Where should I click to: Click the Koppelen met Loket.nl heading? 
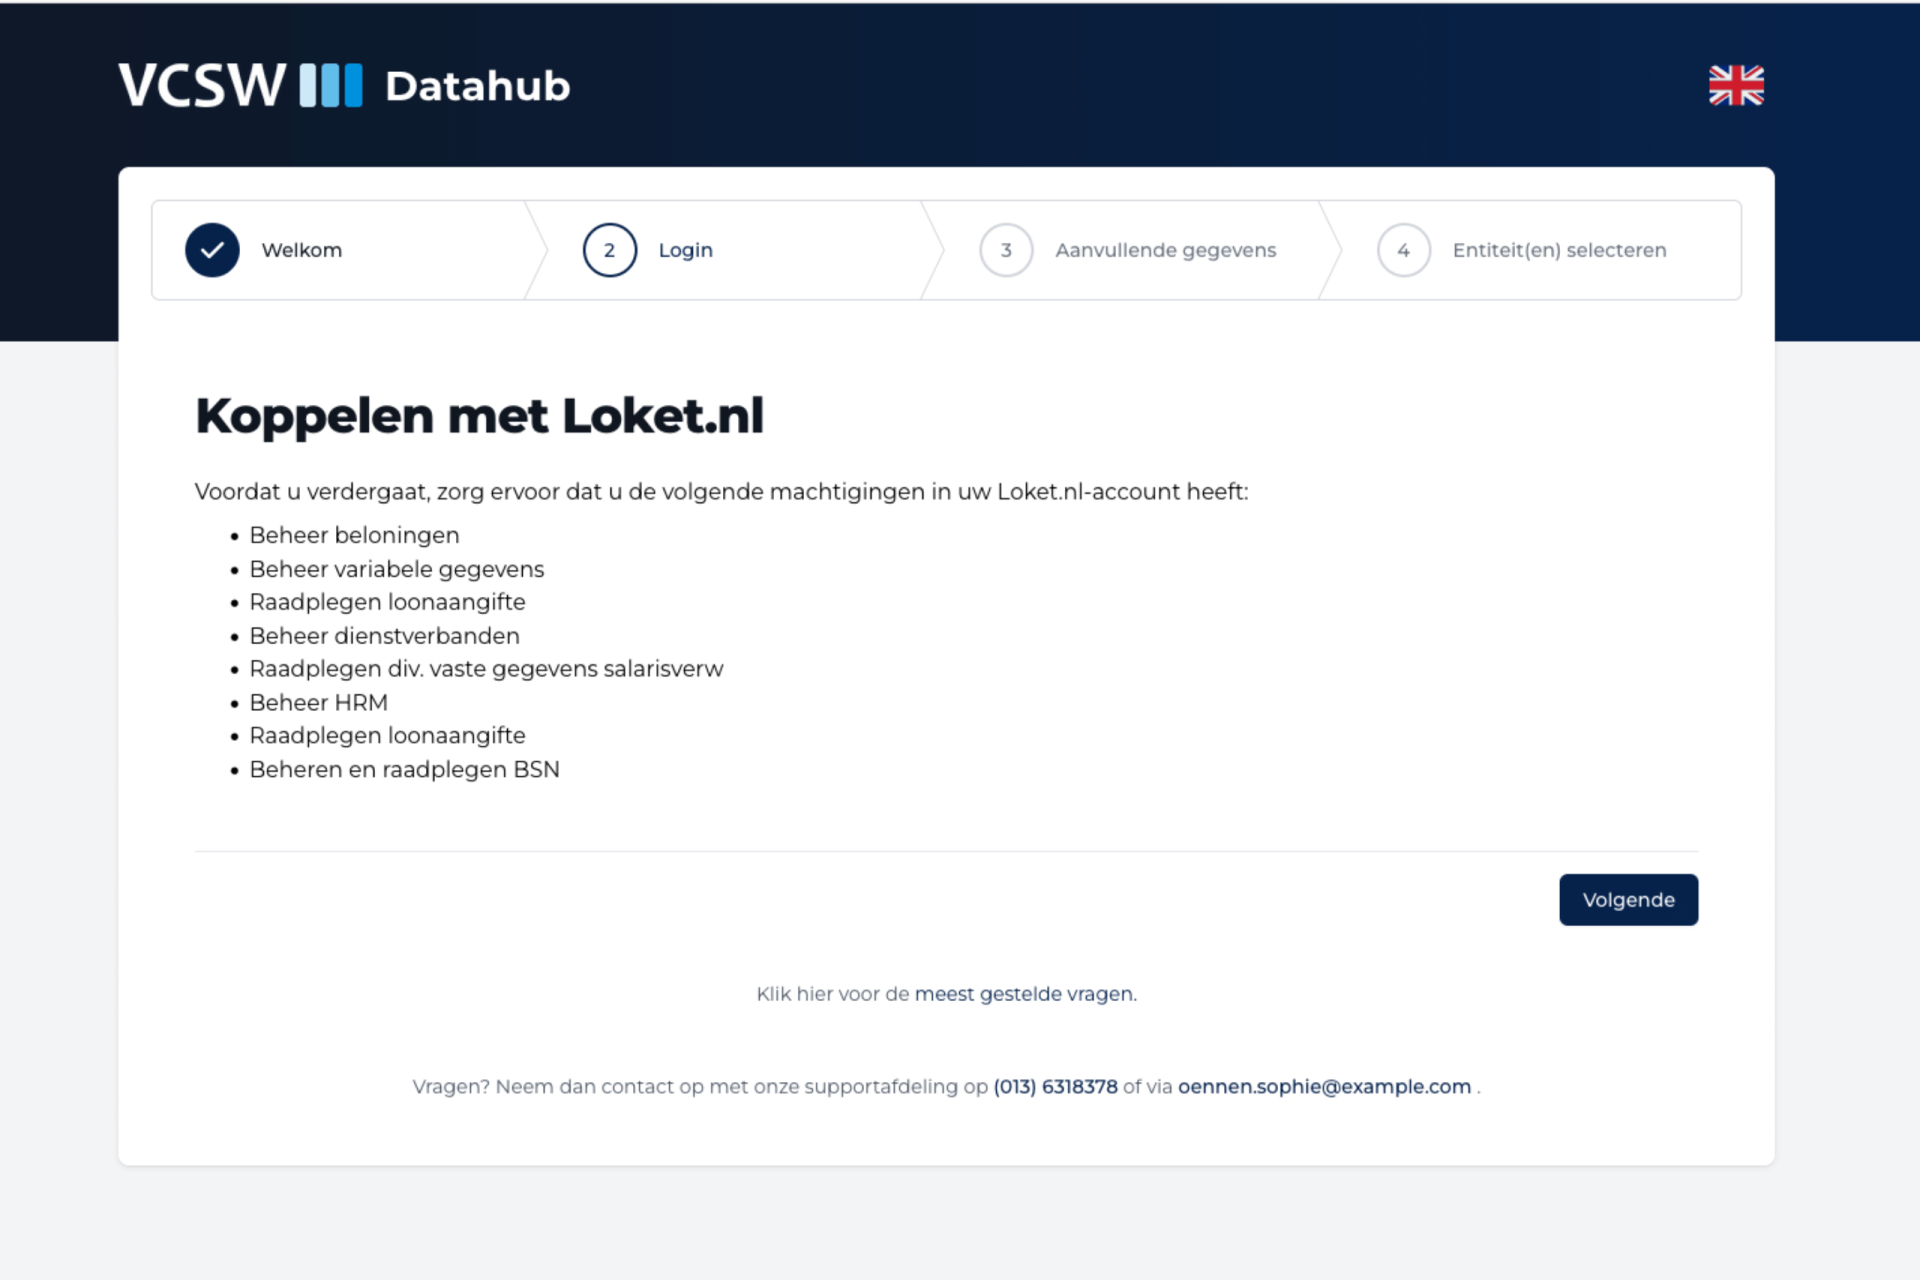click(479, 416)
